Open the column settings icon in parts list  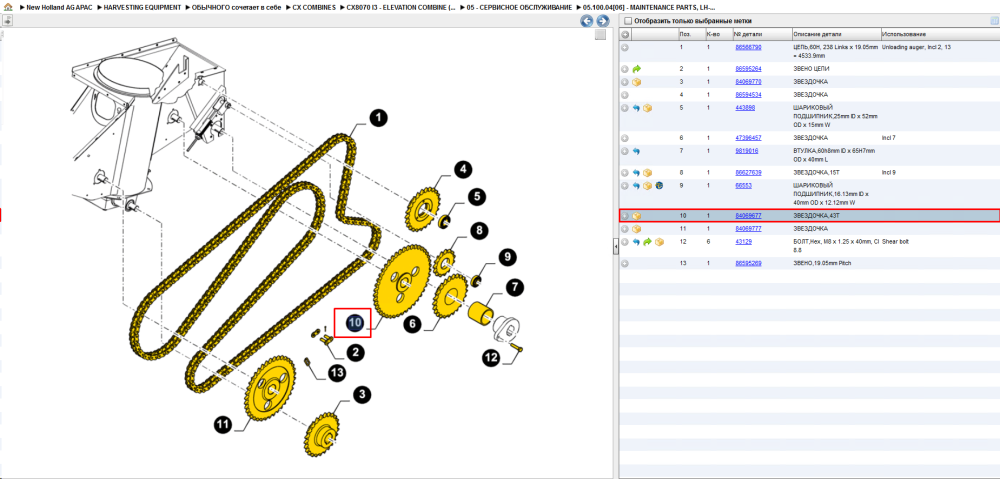pos(994,21)
